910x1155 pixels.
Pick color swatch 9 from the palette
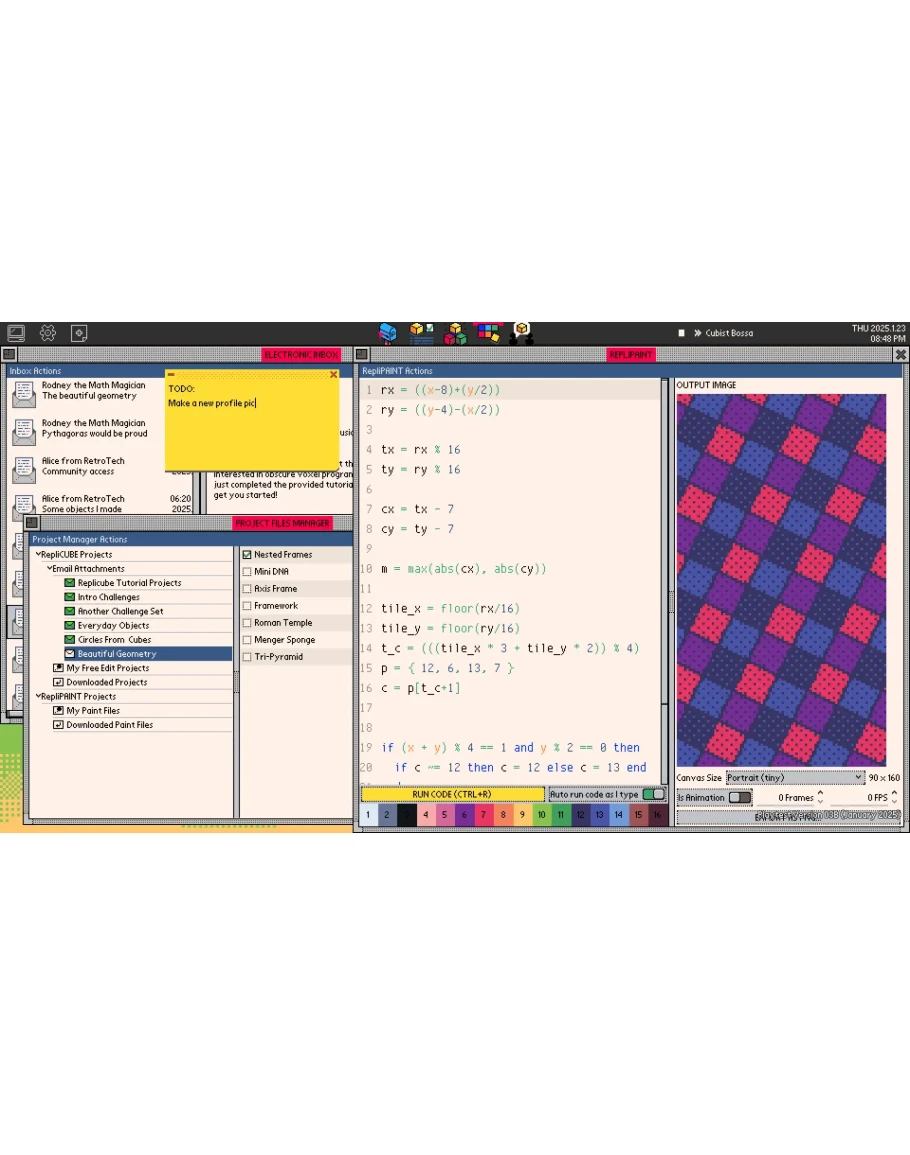point(522,815)
